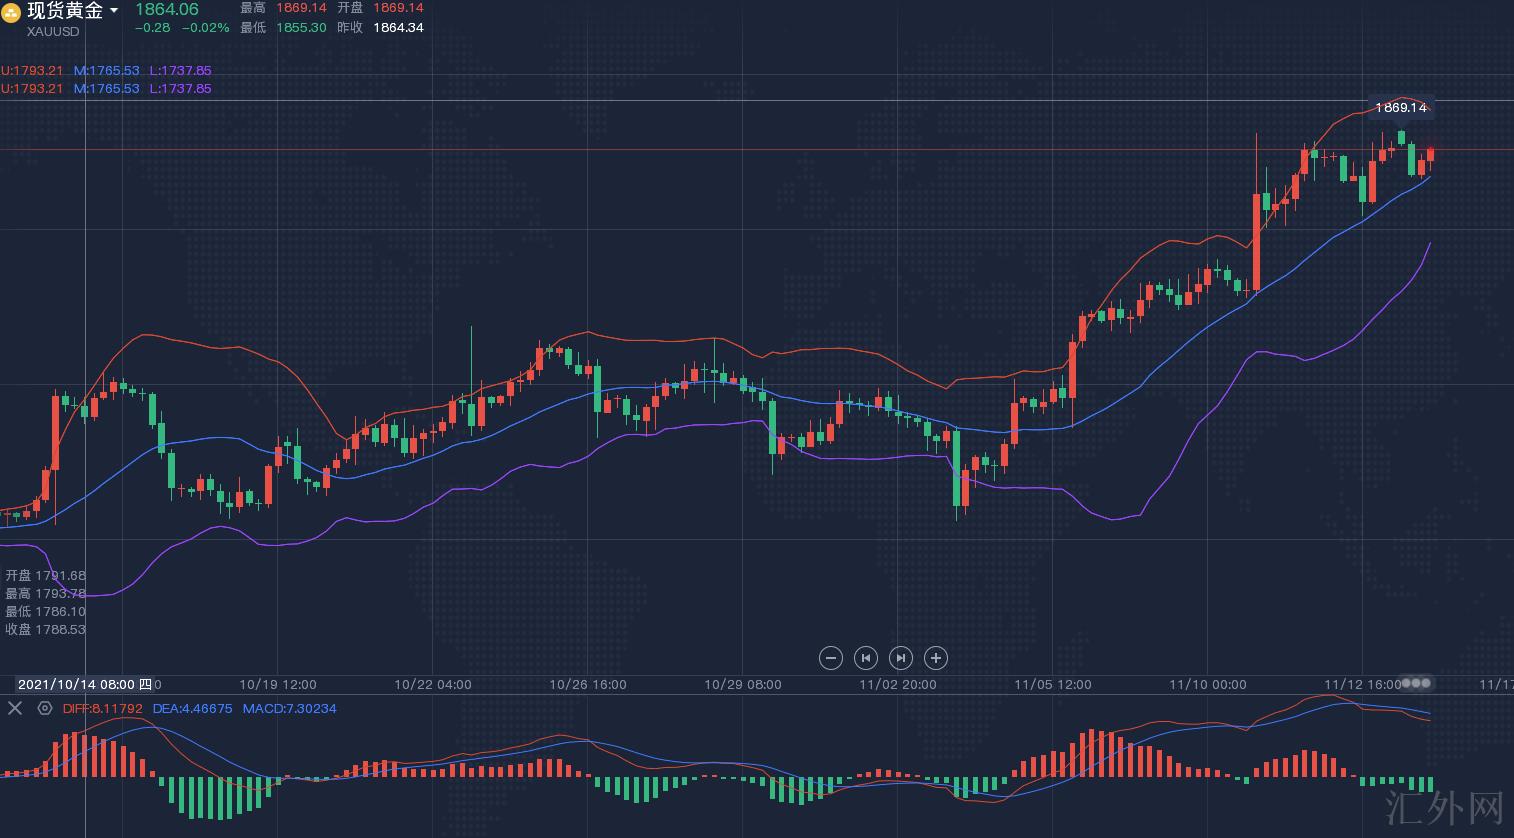Zoom out the chart with minus button
Image resolution: width=1514 pixels, height=838 pixels.
(x=830, y=658)
